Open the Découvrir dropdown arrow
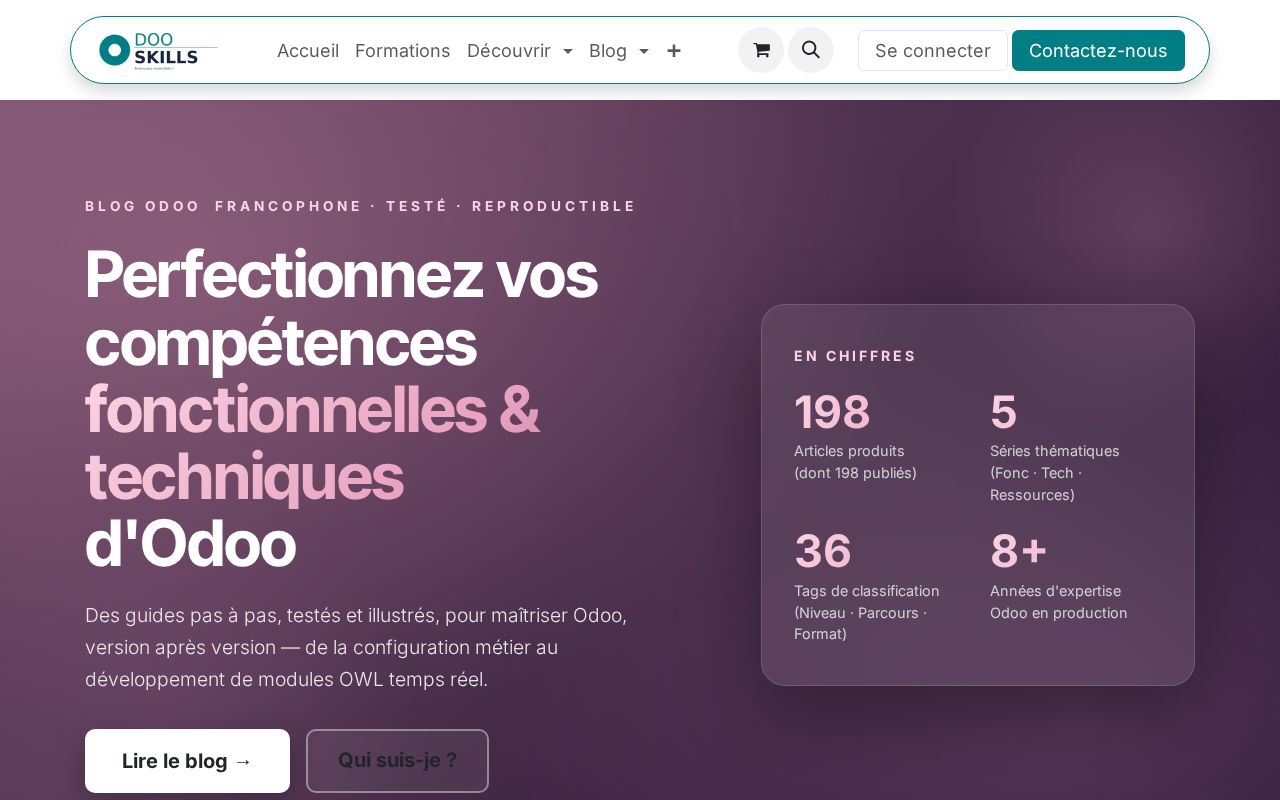The image size is (1280, 800). (568, 51)
